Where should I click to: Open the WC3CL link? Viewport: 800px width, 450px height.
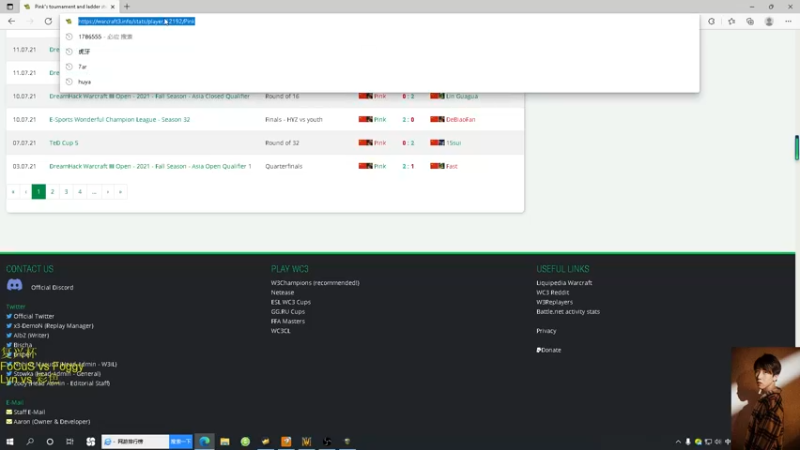point(281,331)
